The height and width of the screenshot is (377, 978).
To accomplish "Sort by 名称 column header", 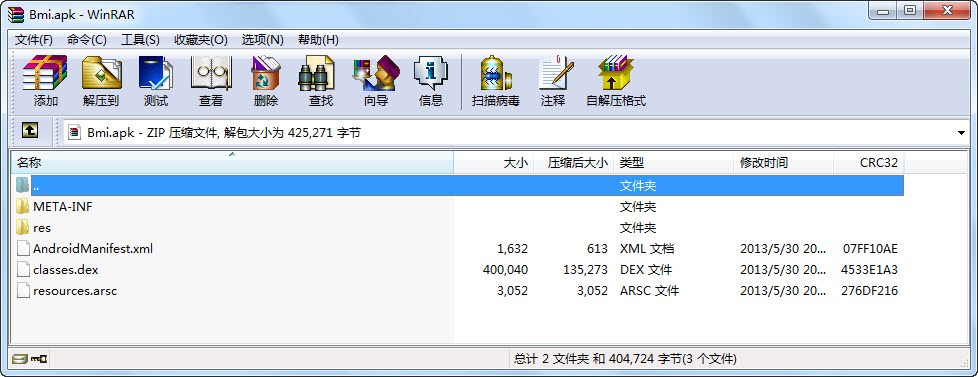I will (x=232, y=163).
